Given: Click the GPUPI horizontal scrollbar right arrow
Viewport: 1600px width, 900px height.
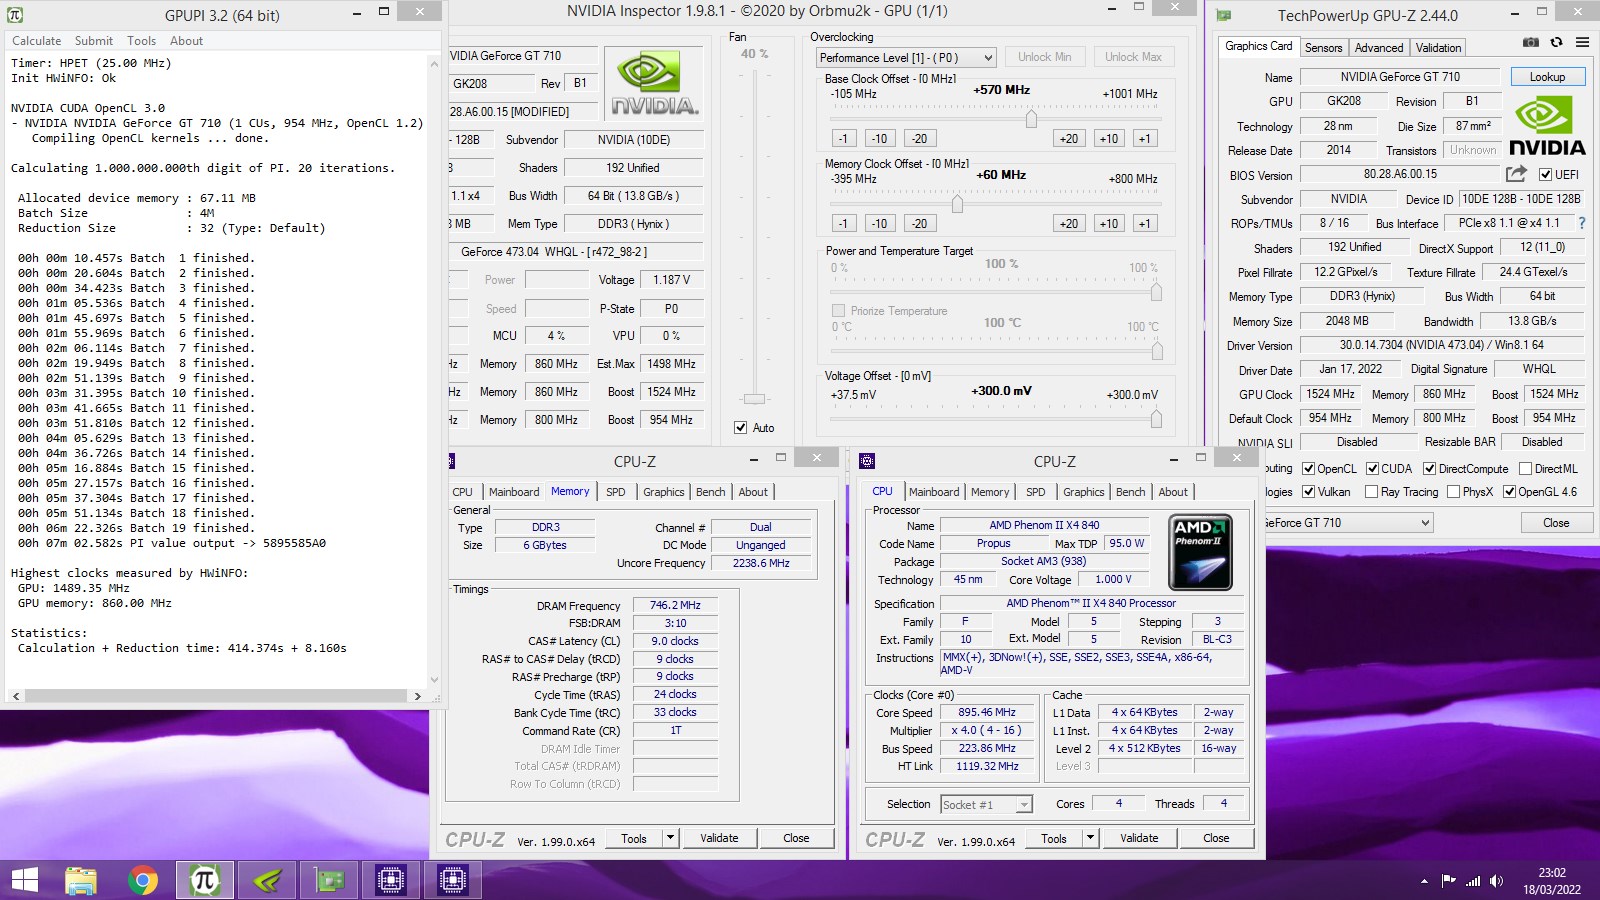Looking at the screenshot, I should [417, 695].
